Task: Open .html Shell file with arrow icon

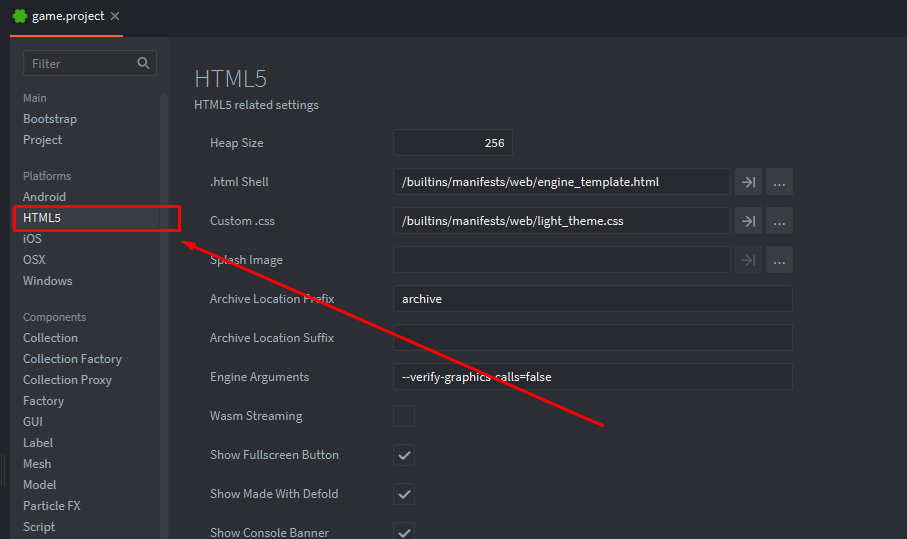Action: [748, 182]
